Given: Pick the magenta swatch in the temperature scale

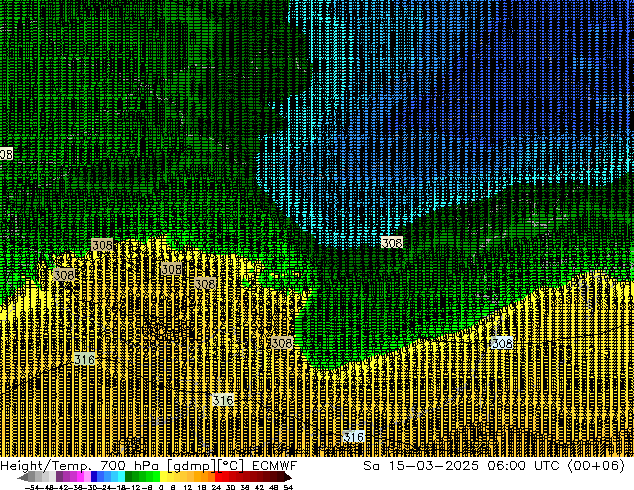Looking at the screenshot, I should 80,477.
